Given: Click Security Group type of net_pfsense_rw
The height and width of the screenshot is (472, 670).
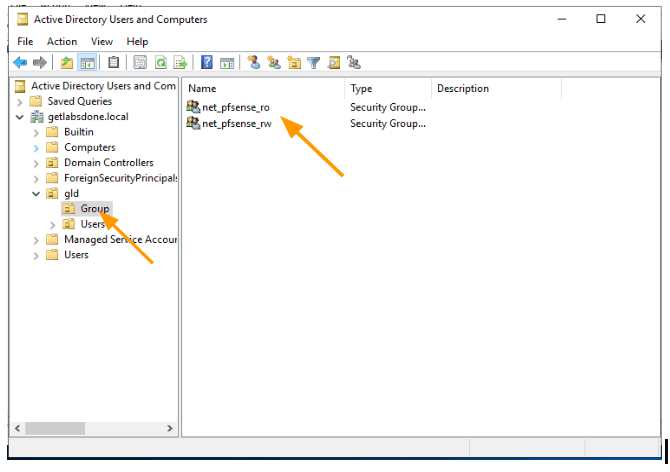Looking at the screenshot, I should click(388, 123).
